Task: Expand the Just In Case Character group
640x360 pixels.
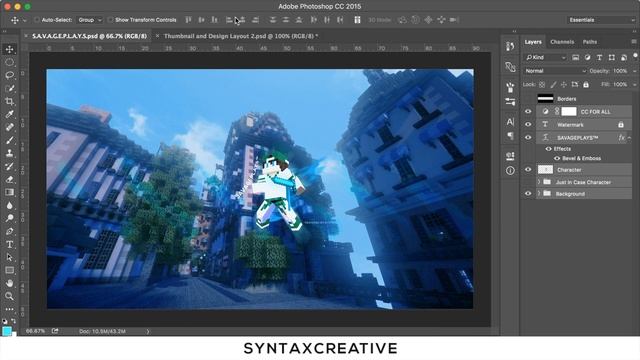Action: tap(539, 182)
